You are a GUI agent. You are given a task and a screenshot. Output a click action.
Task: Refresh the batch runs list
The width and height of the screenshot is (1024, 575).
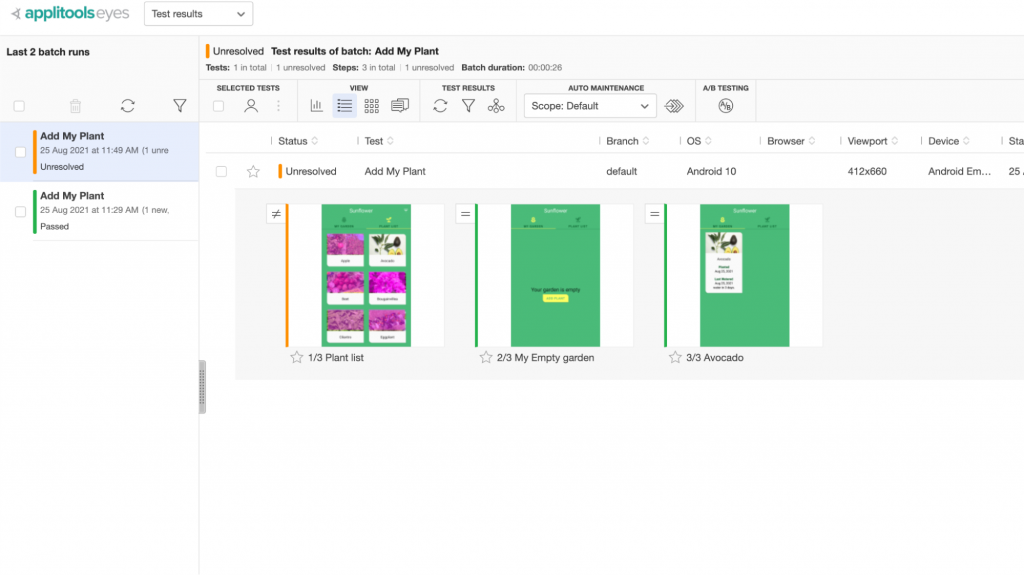(x=127, y=105)
